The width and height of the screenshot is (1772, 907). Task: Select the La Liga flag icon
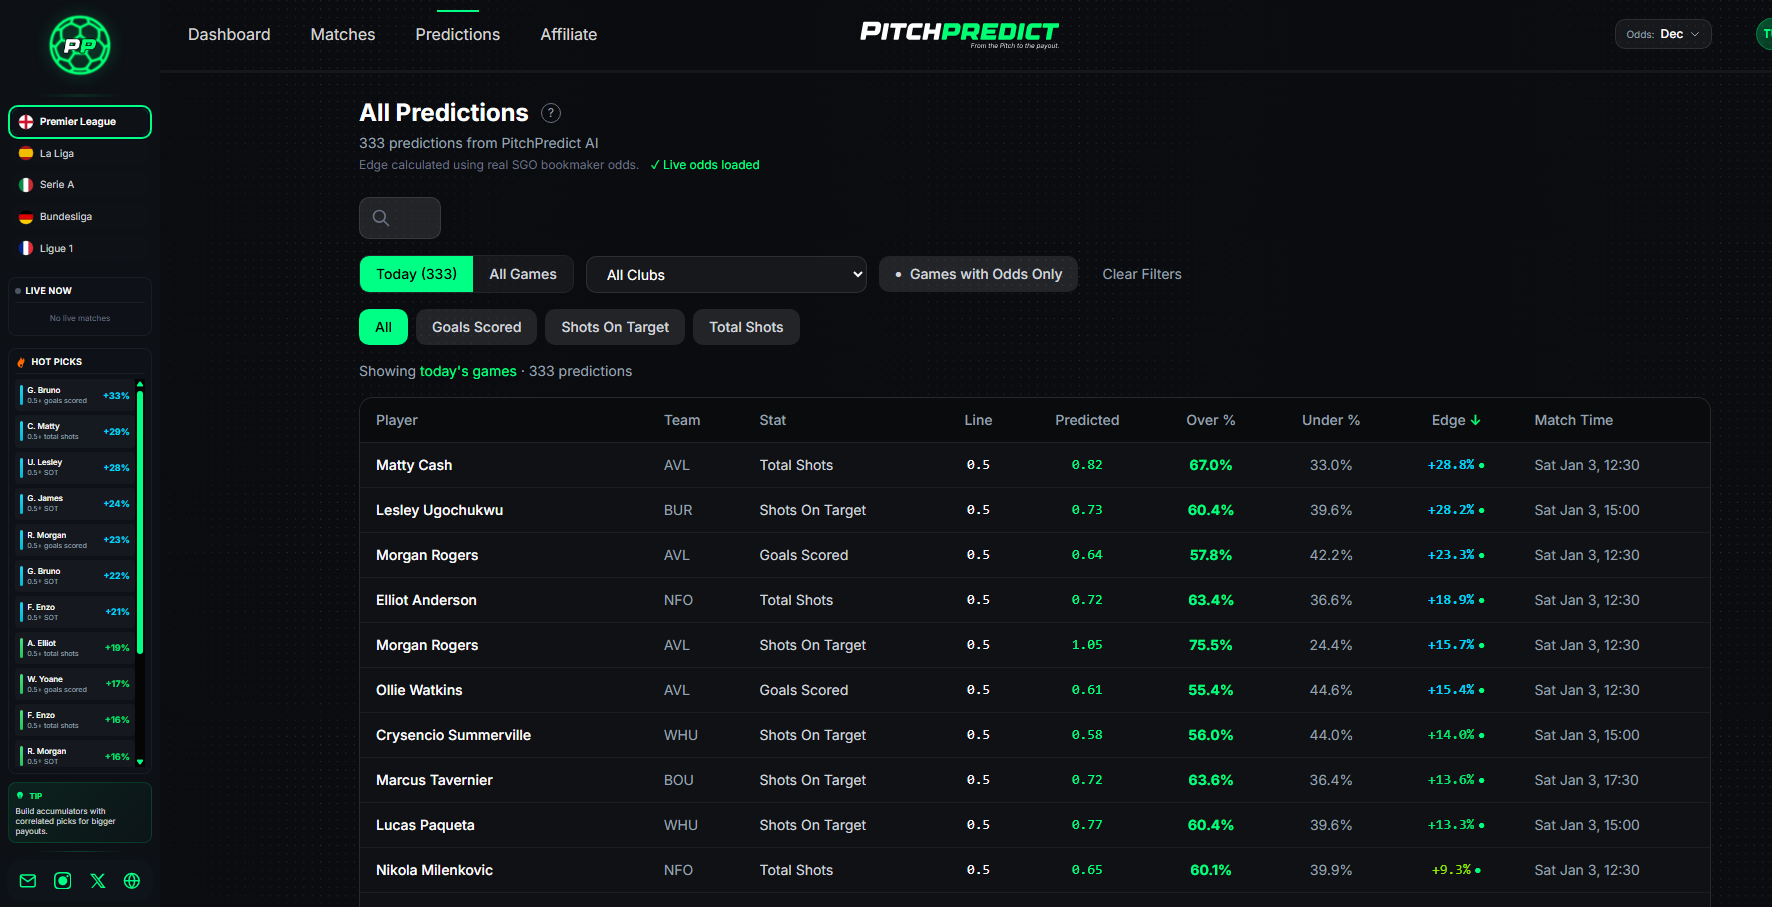point(26,154)
